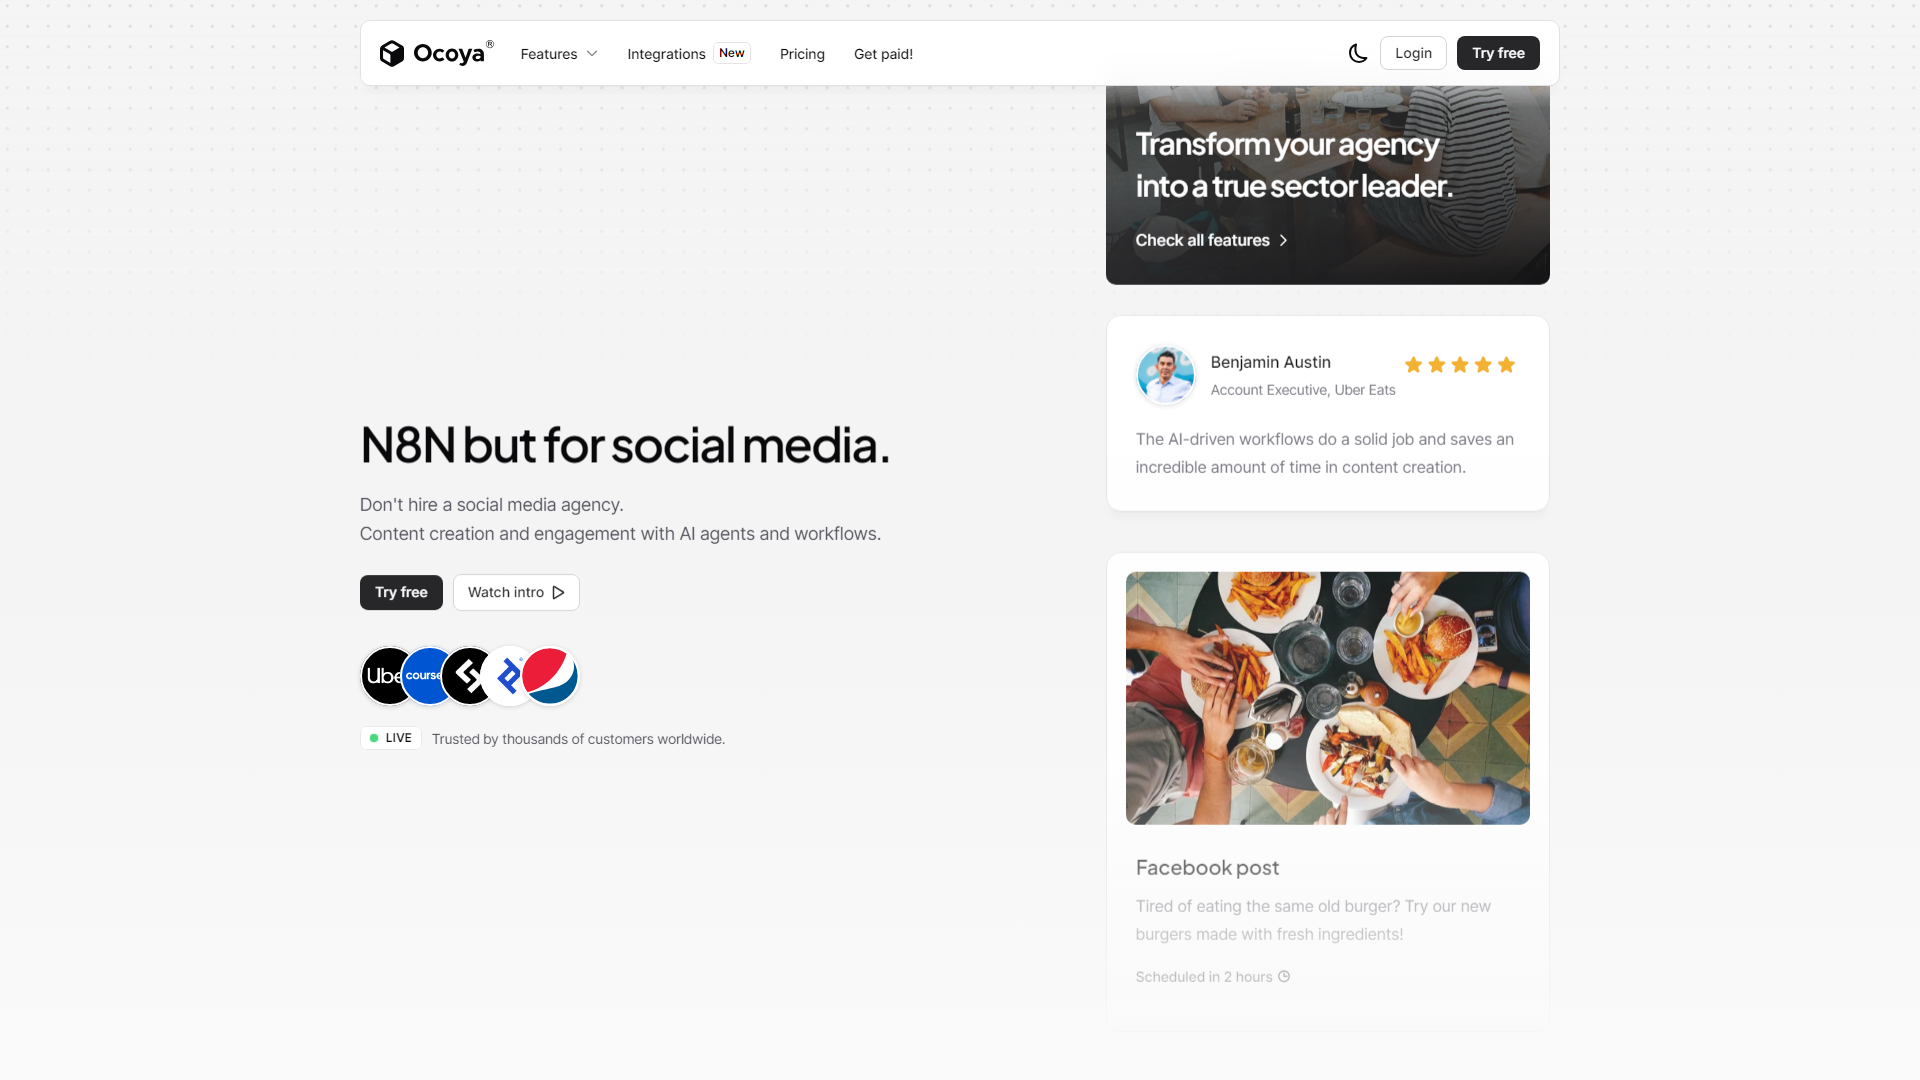This screenshot has width=1920, height=1080.
Task: Go to the Pricing page
Action: [802, 54]
